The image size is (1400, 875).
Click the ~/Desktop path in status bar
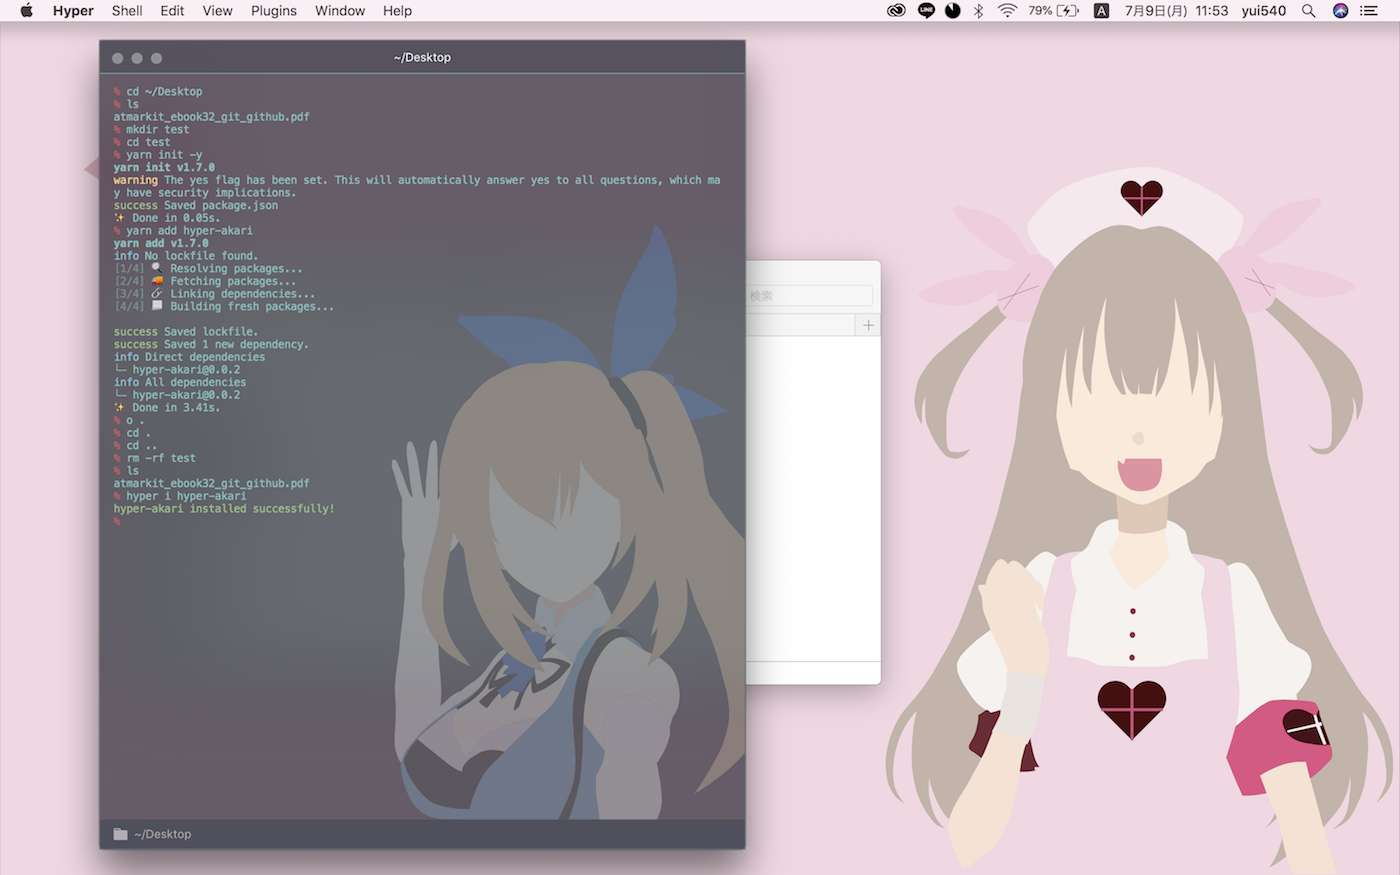pos(163,834)
